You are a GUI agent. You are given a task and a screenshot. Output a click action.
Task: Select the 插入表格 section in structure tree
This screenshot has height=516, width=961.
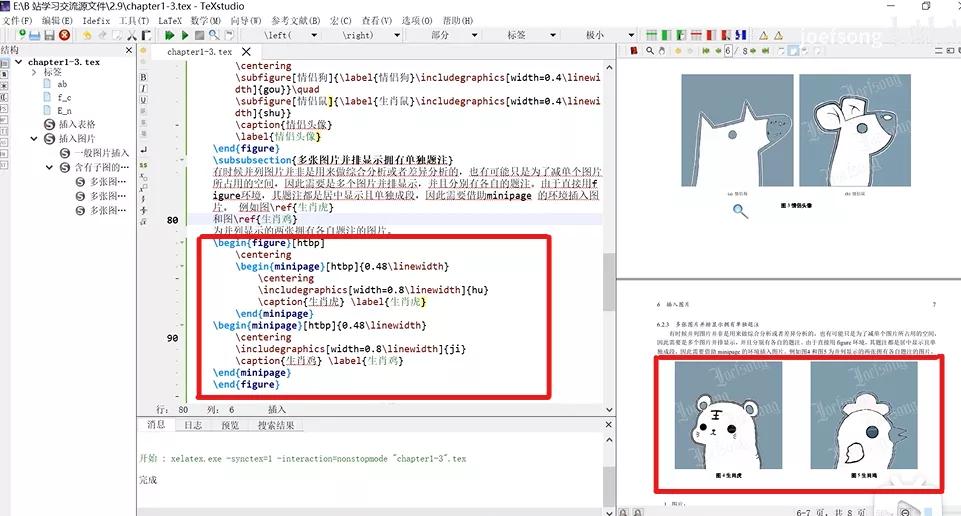coord(77,124)
